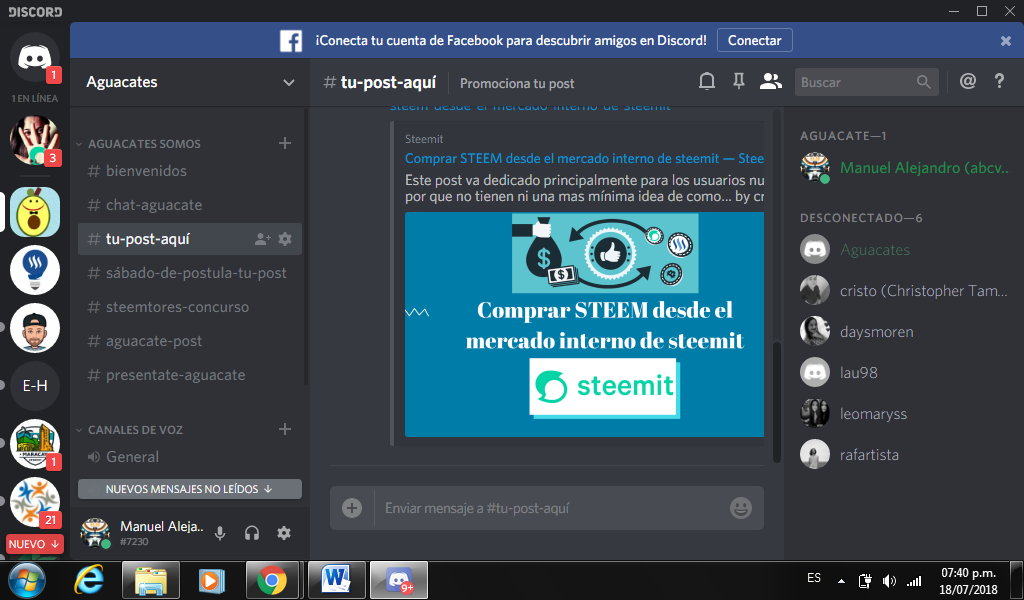Click the notification bell icon

[707, 81]
